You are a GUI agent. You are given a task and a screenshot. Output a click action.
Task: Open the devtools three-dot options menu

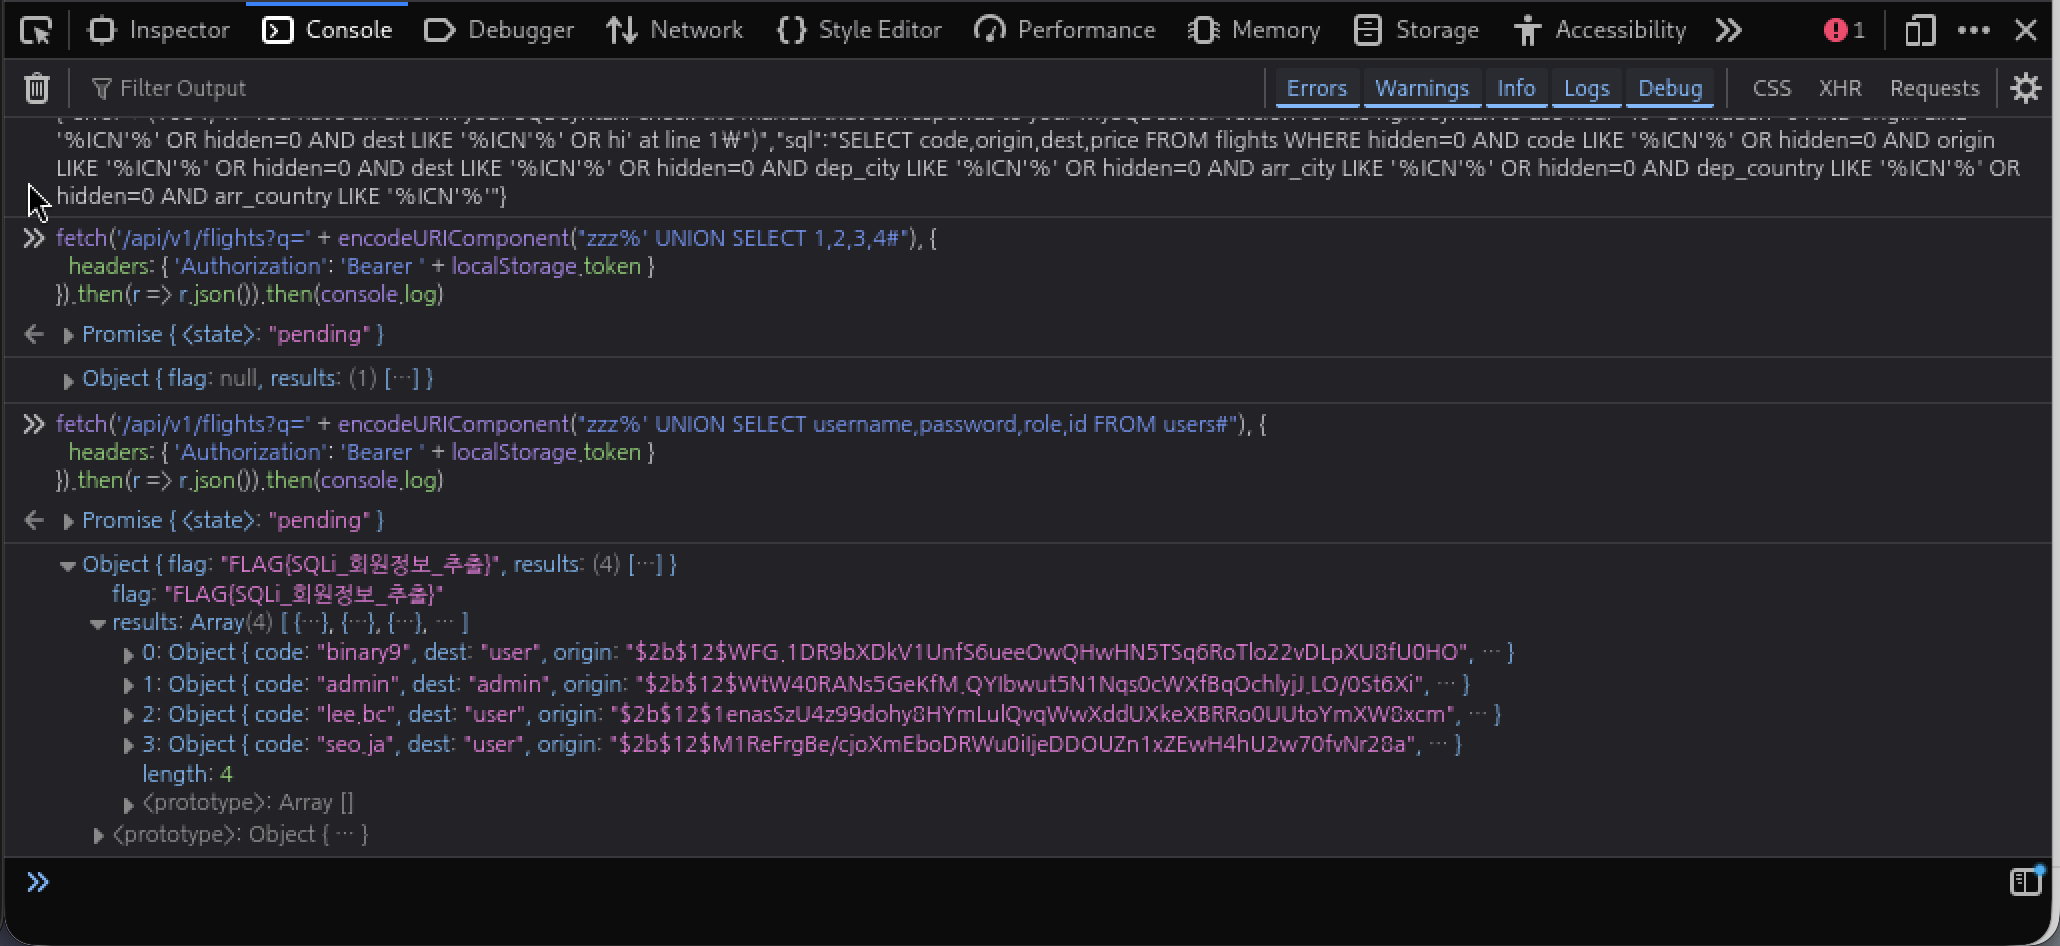point(1973,30)
